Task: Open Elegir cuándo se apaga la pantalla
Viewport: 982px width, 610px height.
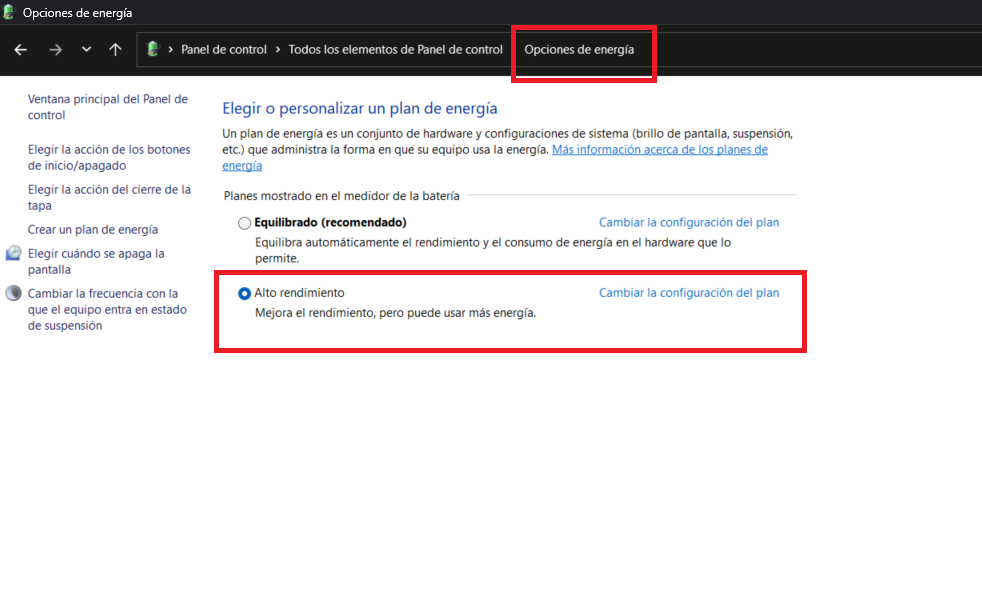Action: (96, 261)
